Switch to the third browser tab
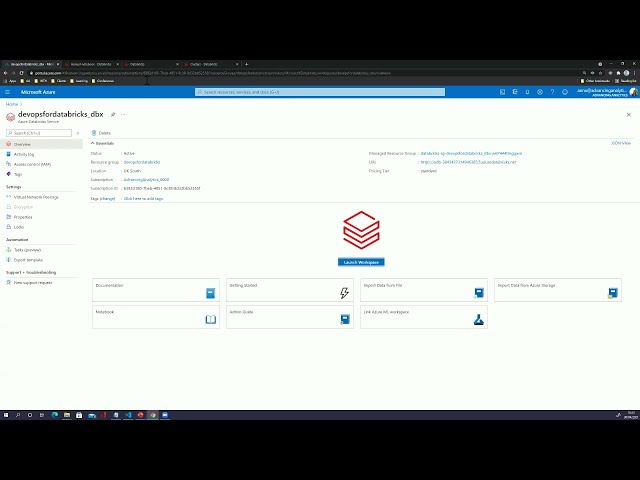This screenshot has height=480, width=640. pyautogui.click(x=151, y=64)
